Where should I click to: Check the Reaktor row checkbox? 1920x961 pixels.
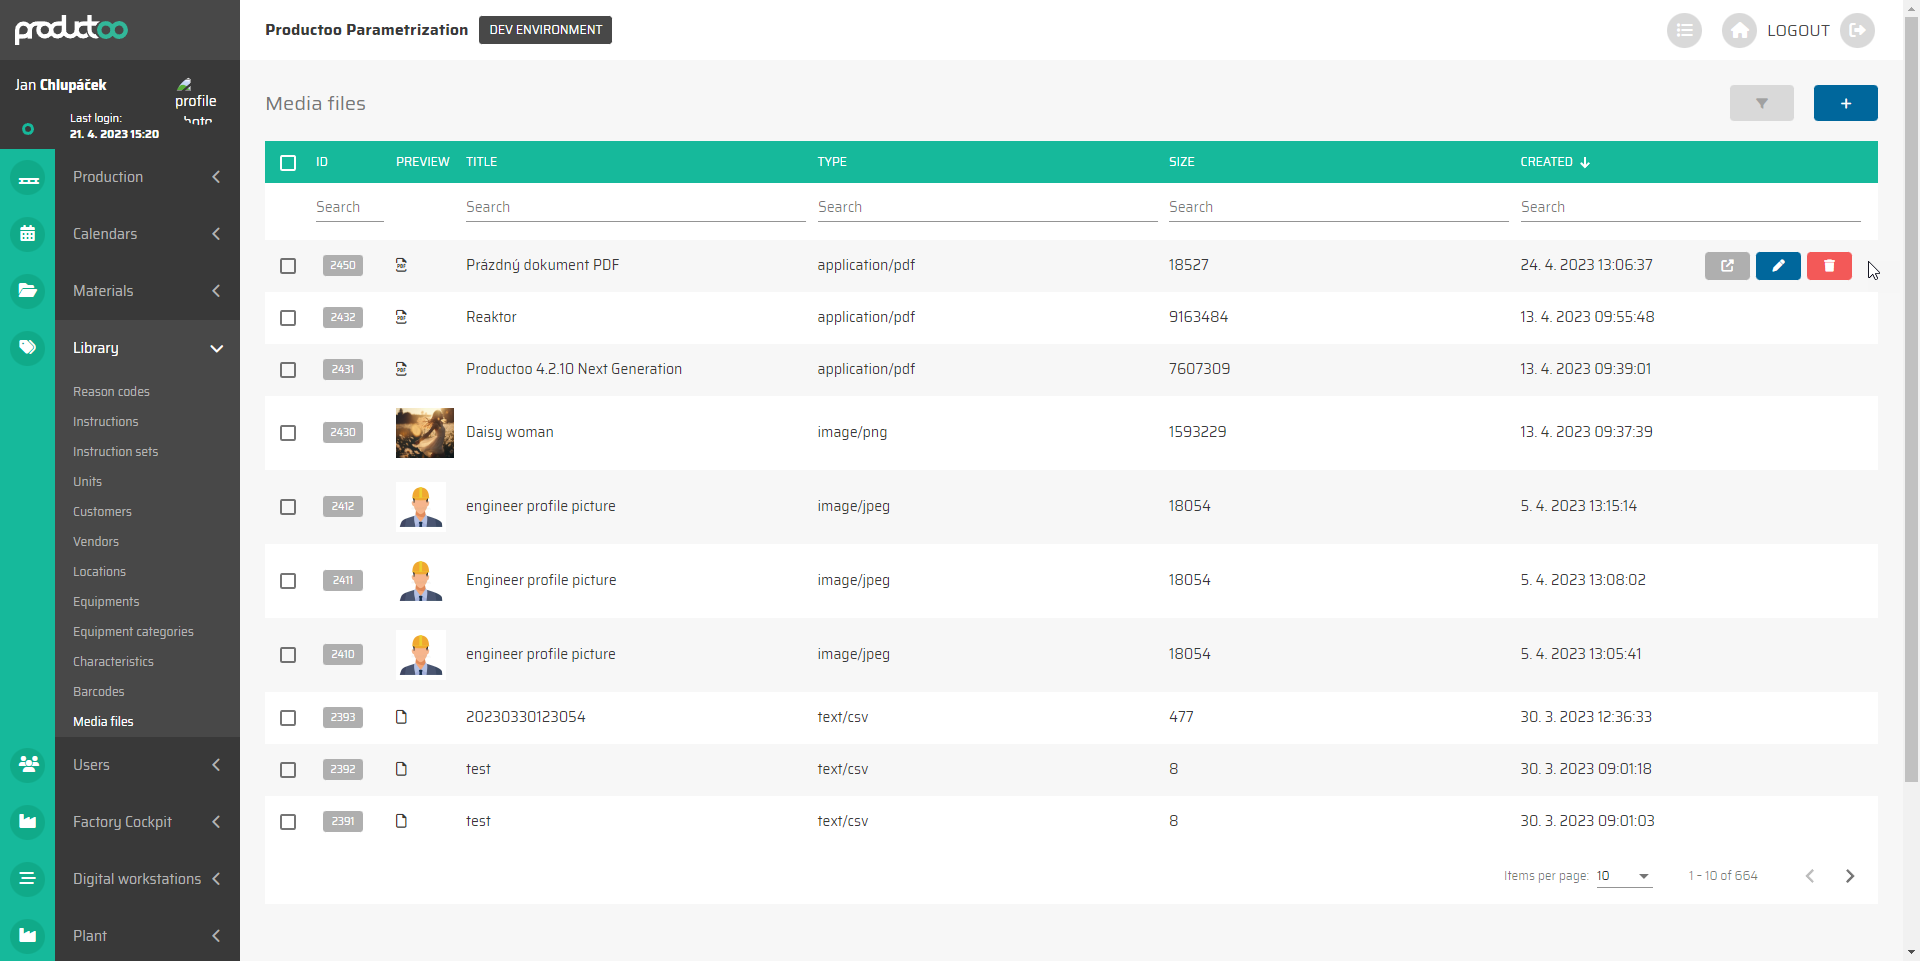tap(288, 318)
